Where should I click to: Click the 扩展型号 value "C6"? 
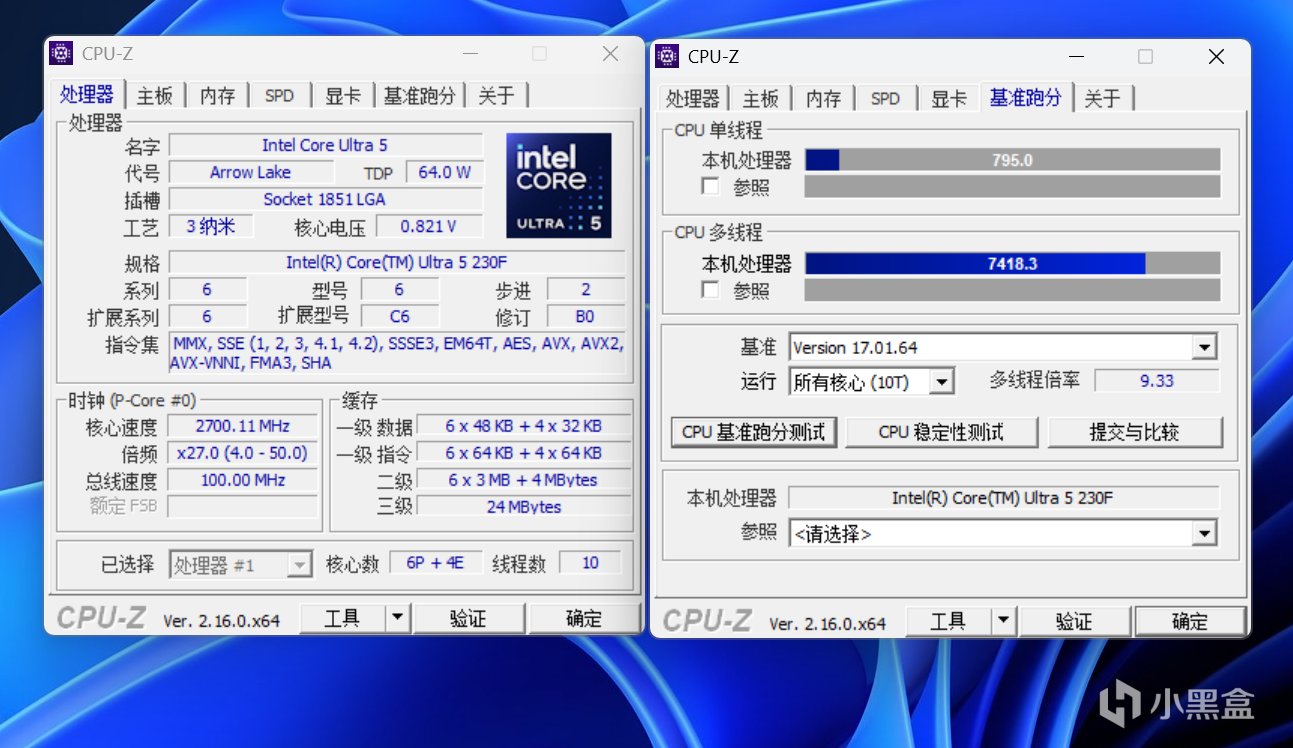click(400, 316)
